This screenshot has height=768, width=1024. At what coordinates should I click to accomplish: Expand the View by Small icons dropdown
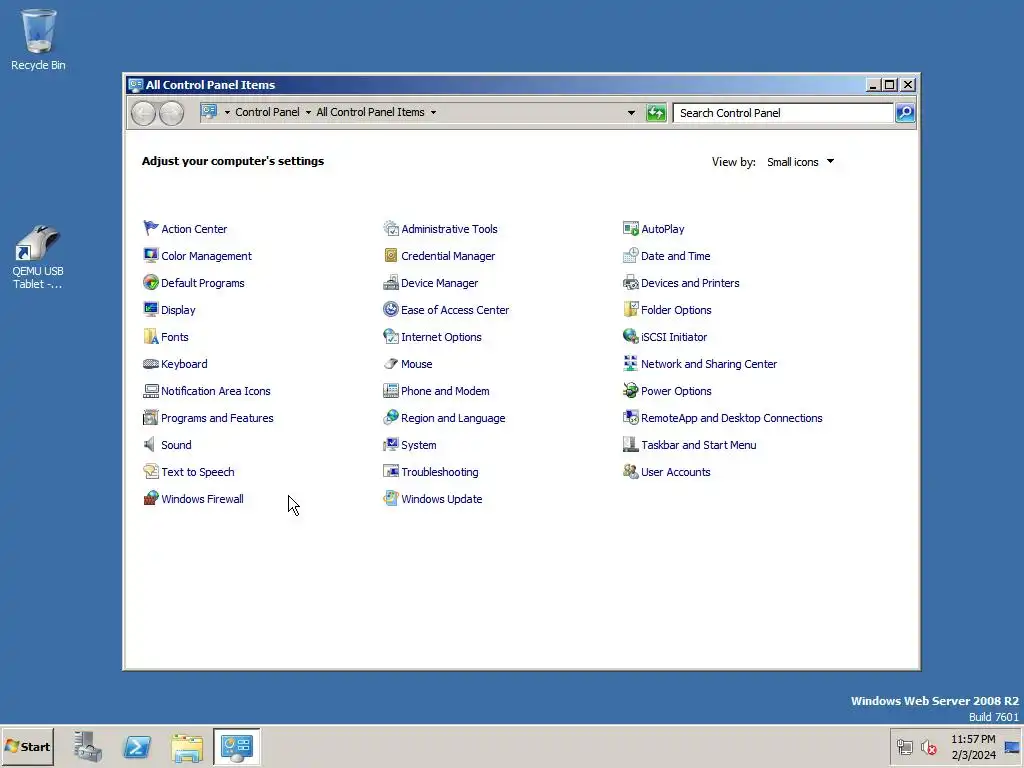coord(801,162)
